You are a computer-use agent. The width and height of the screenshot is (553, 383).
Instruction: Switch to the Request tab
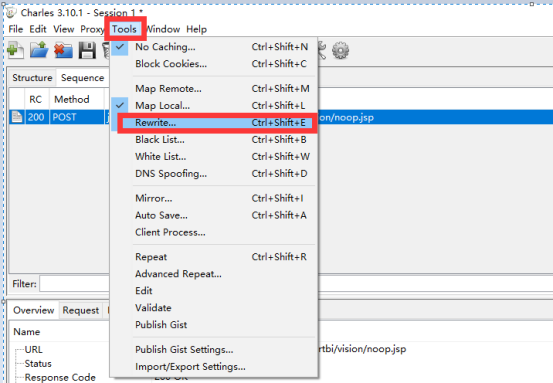click(81, 310)
